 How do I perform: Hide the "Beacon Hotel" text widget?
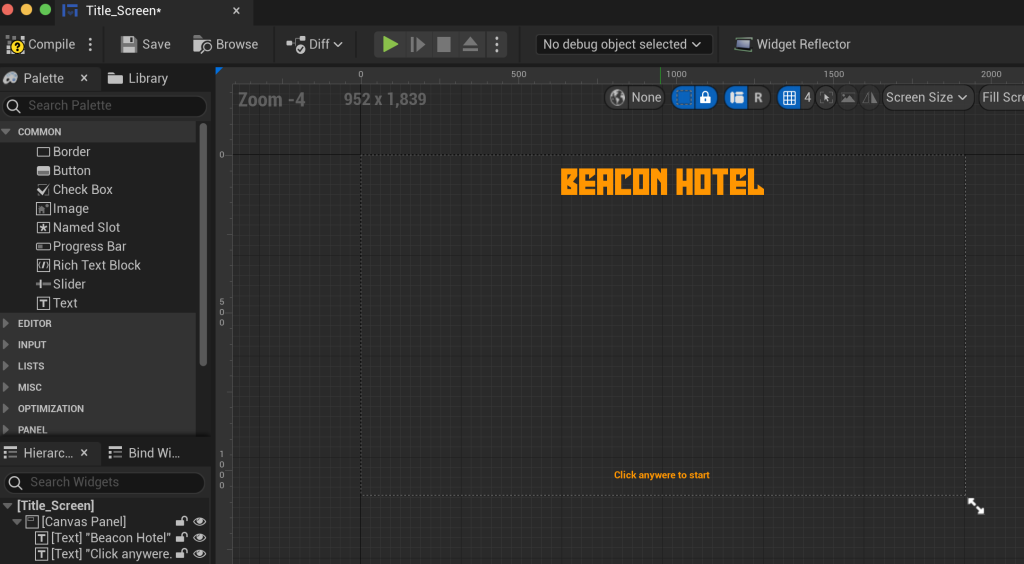click(x=200, y=538)
